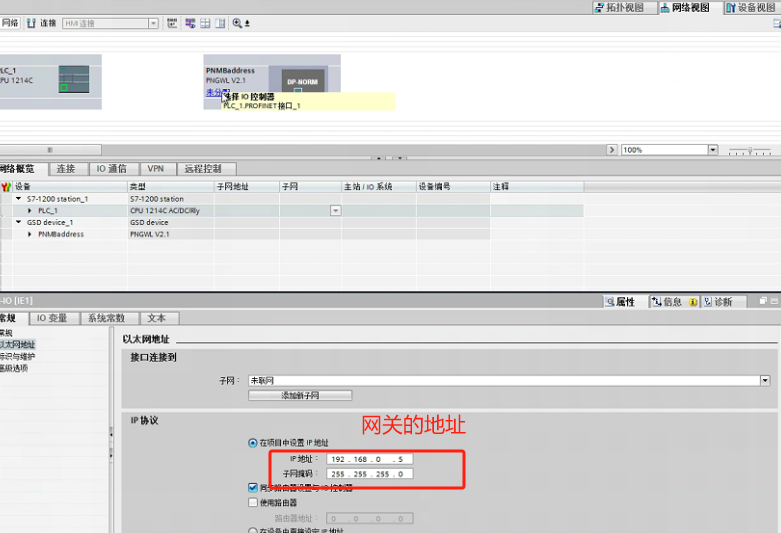
Task: Click the show address labels icon
Action: 190,23
